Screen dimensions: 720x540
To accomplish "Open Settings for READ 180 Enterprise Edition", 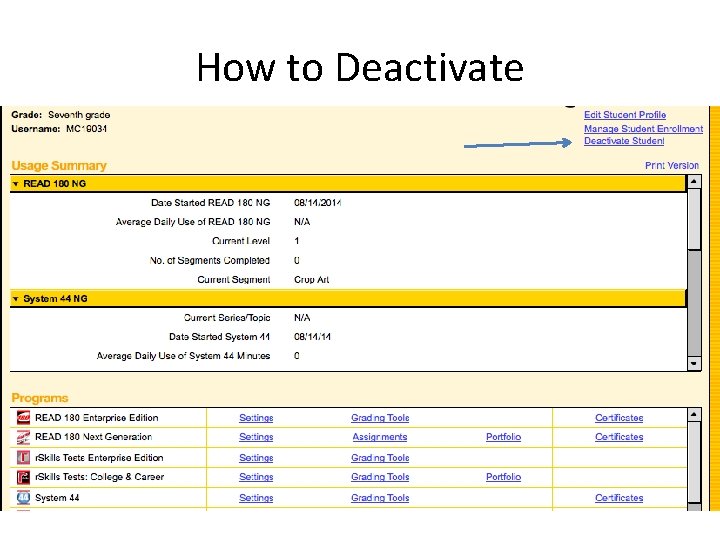I will (x=256, y=418).
